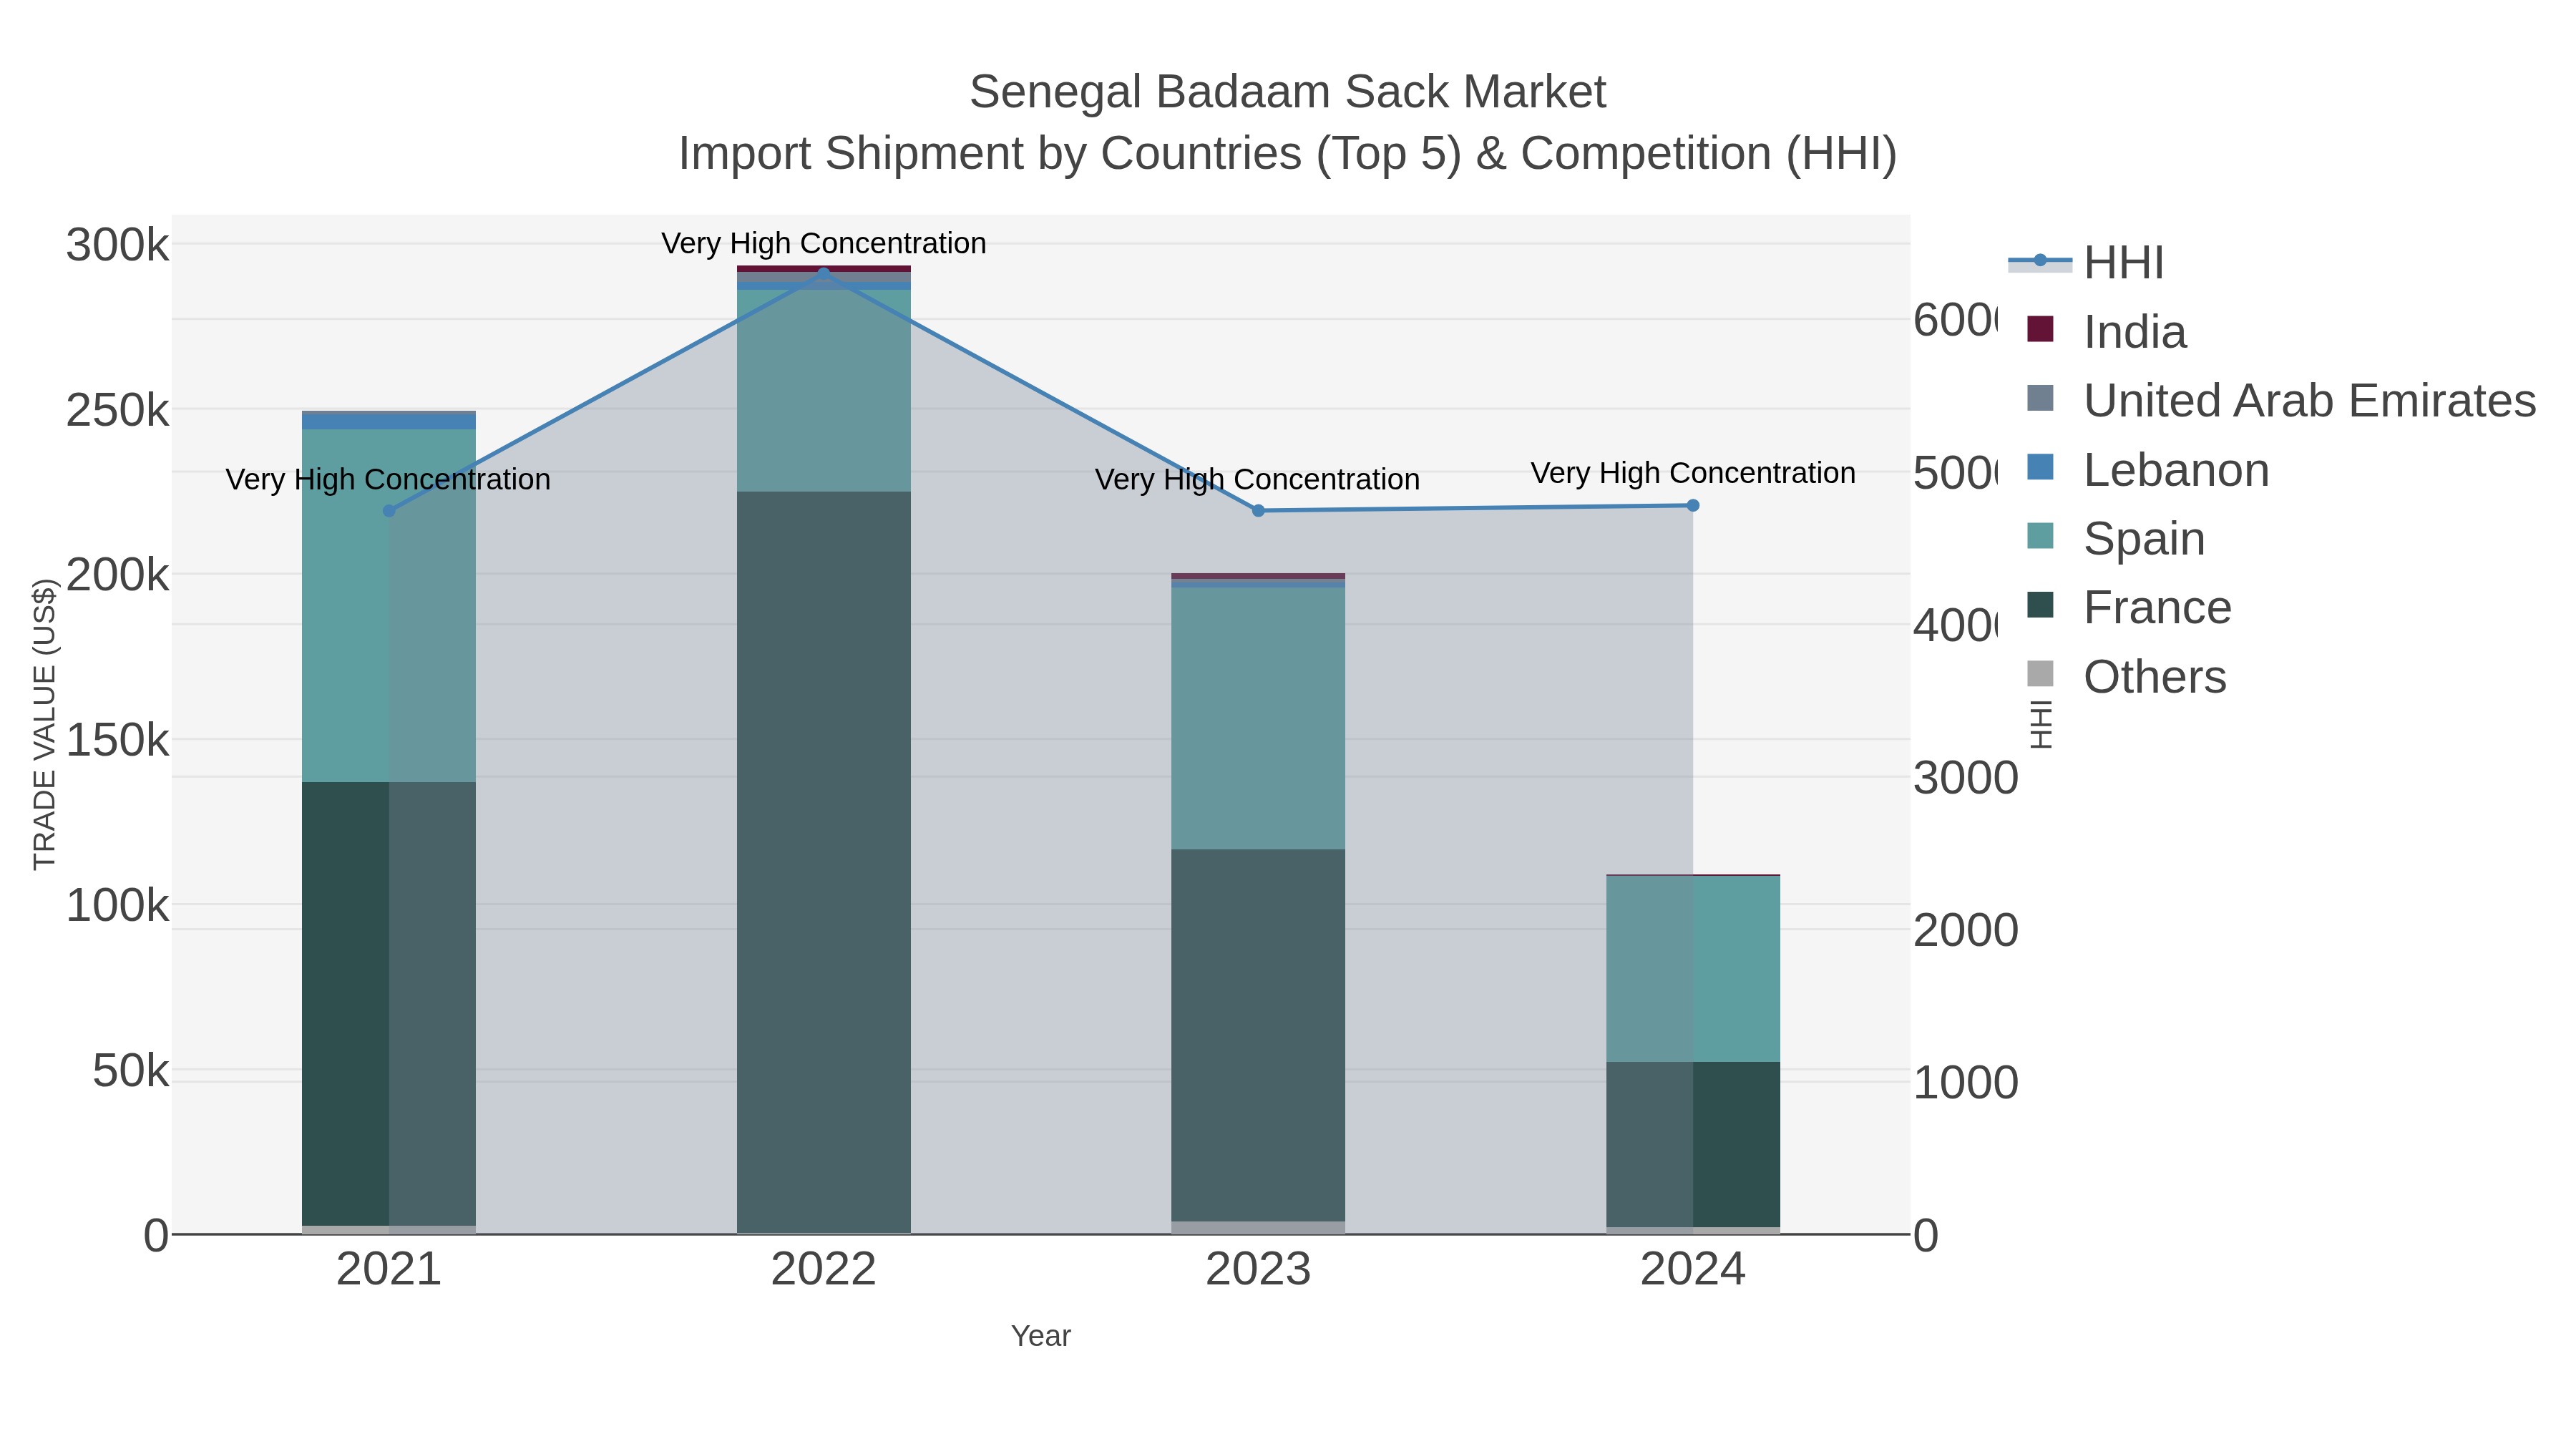
Task: Click the 2024 HHI data point
Action: pos(1693,506)
